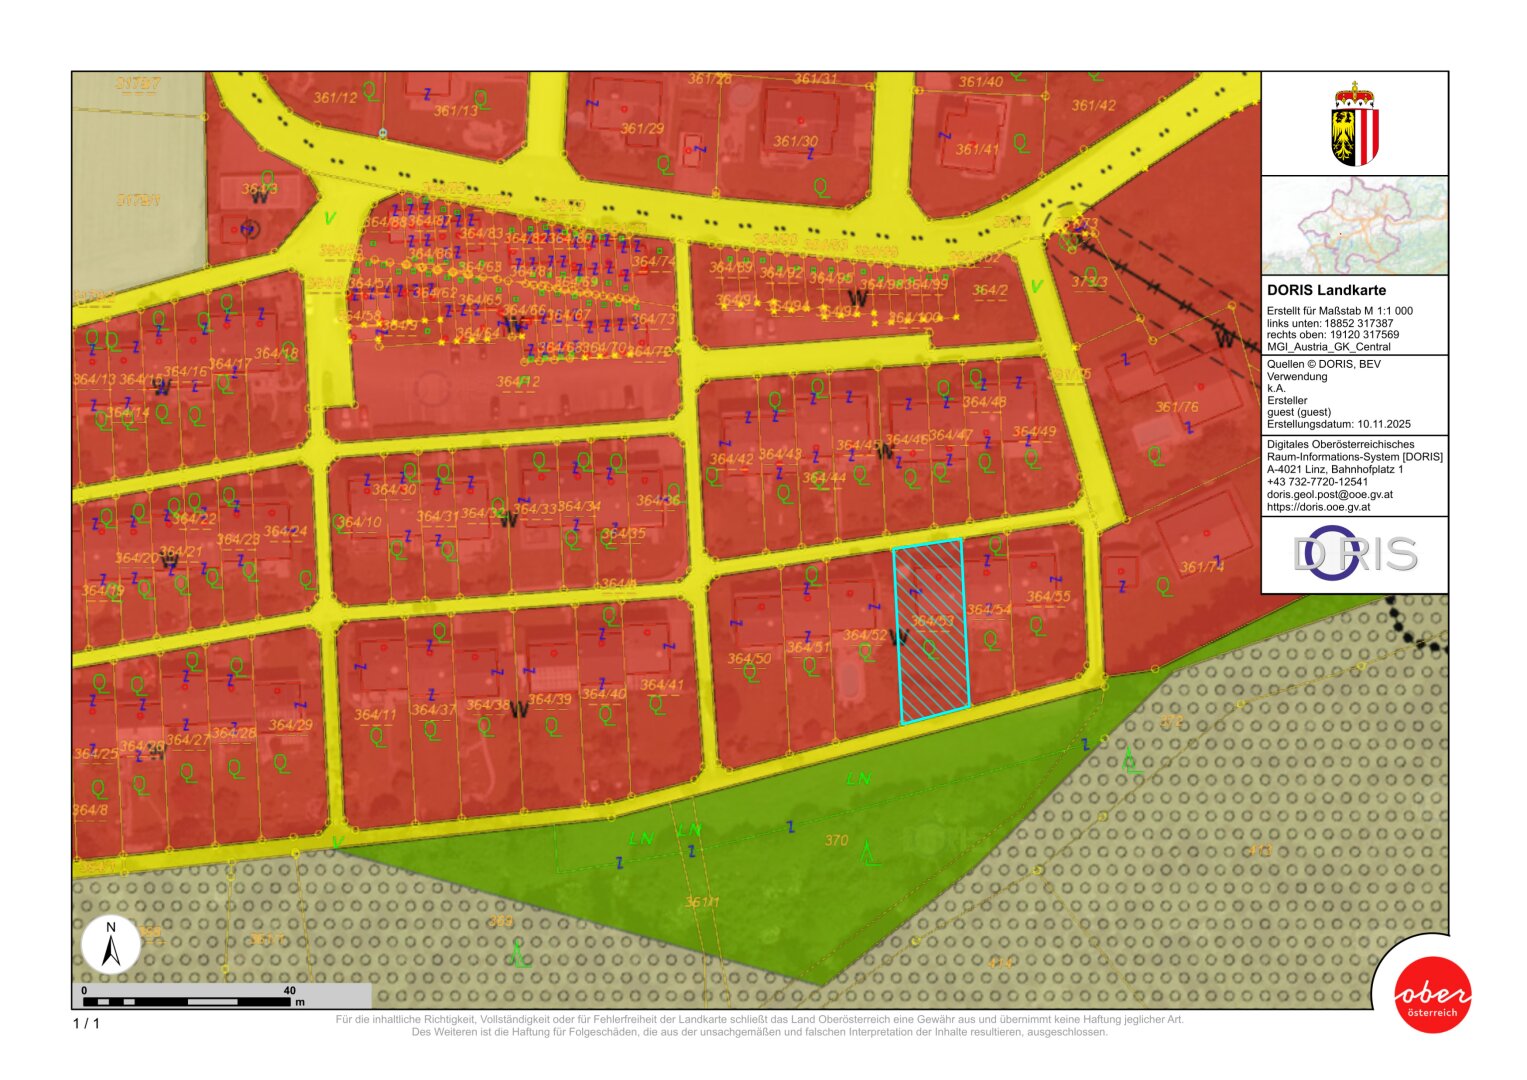Click the DORIS logo in the legend
Image resolution: width=1527 pixels, height=1080 pixels.
(1354, 554)
